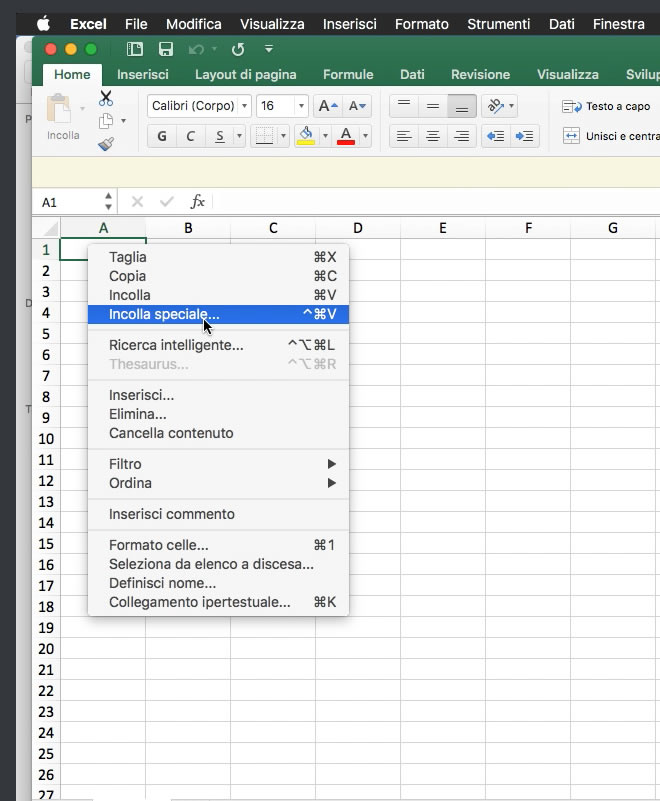The image size is (660, 801).
Task: Select column E header
Action: pos(443,228)
